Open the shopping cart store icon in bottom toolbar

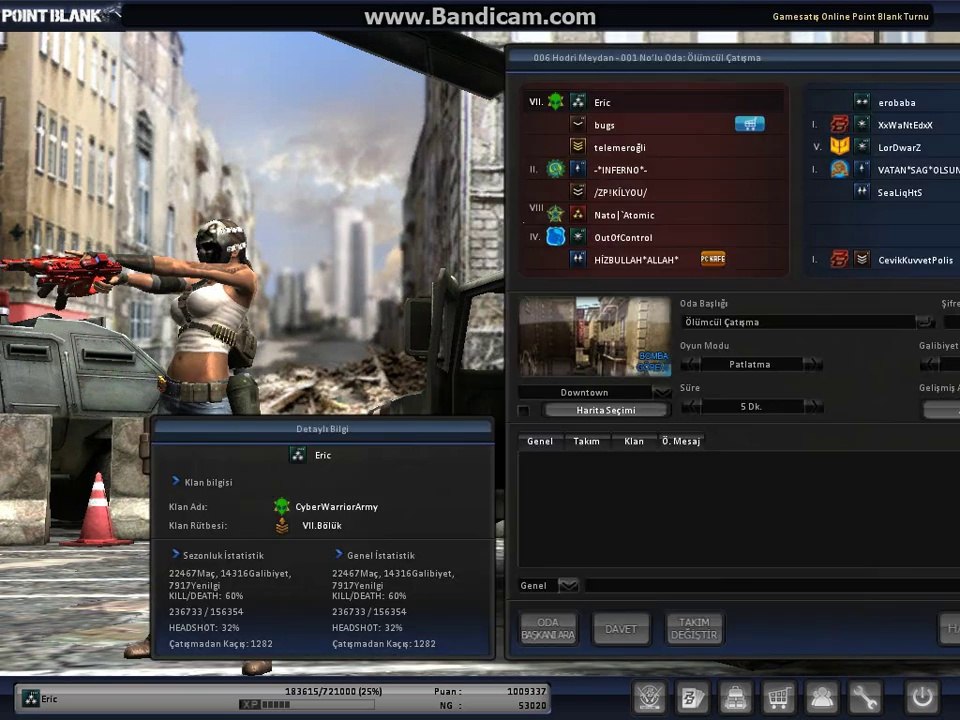(778, 697)
